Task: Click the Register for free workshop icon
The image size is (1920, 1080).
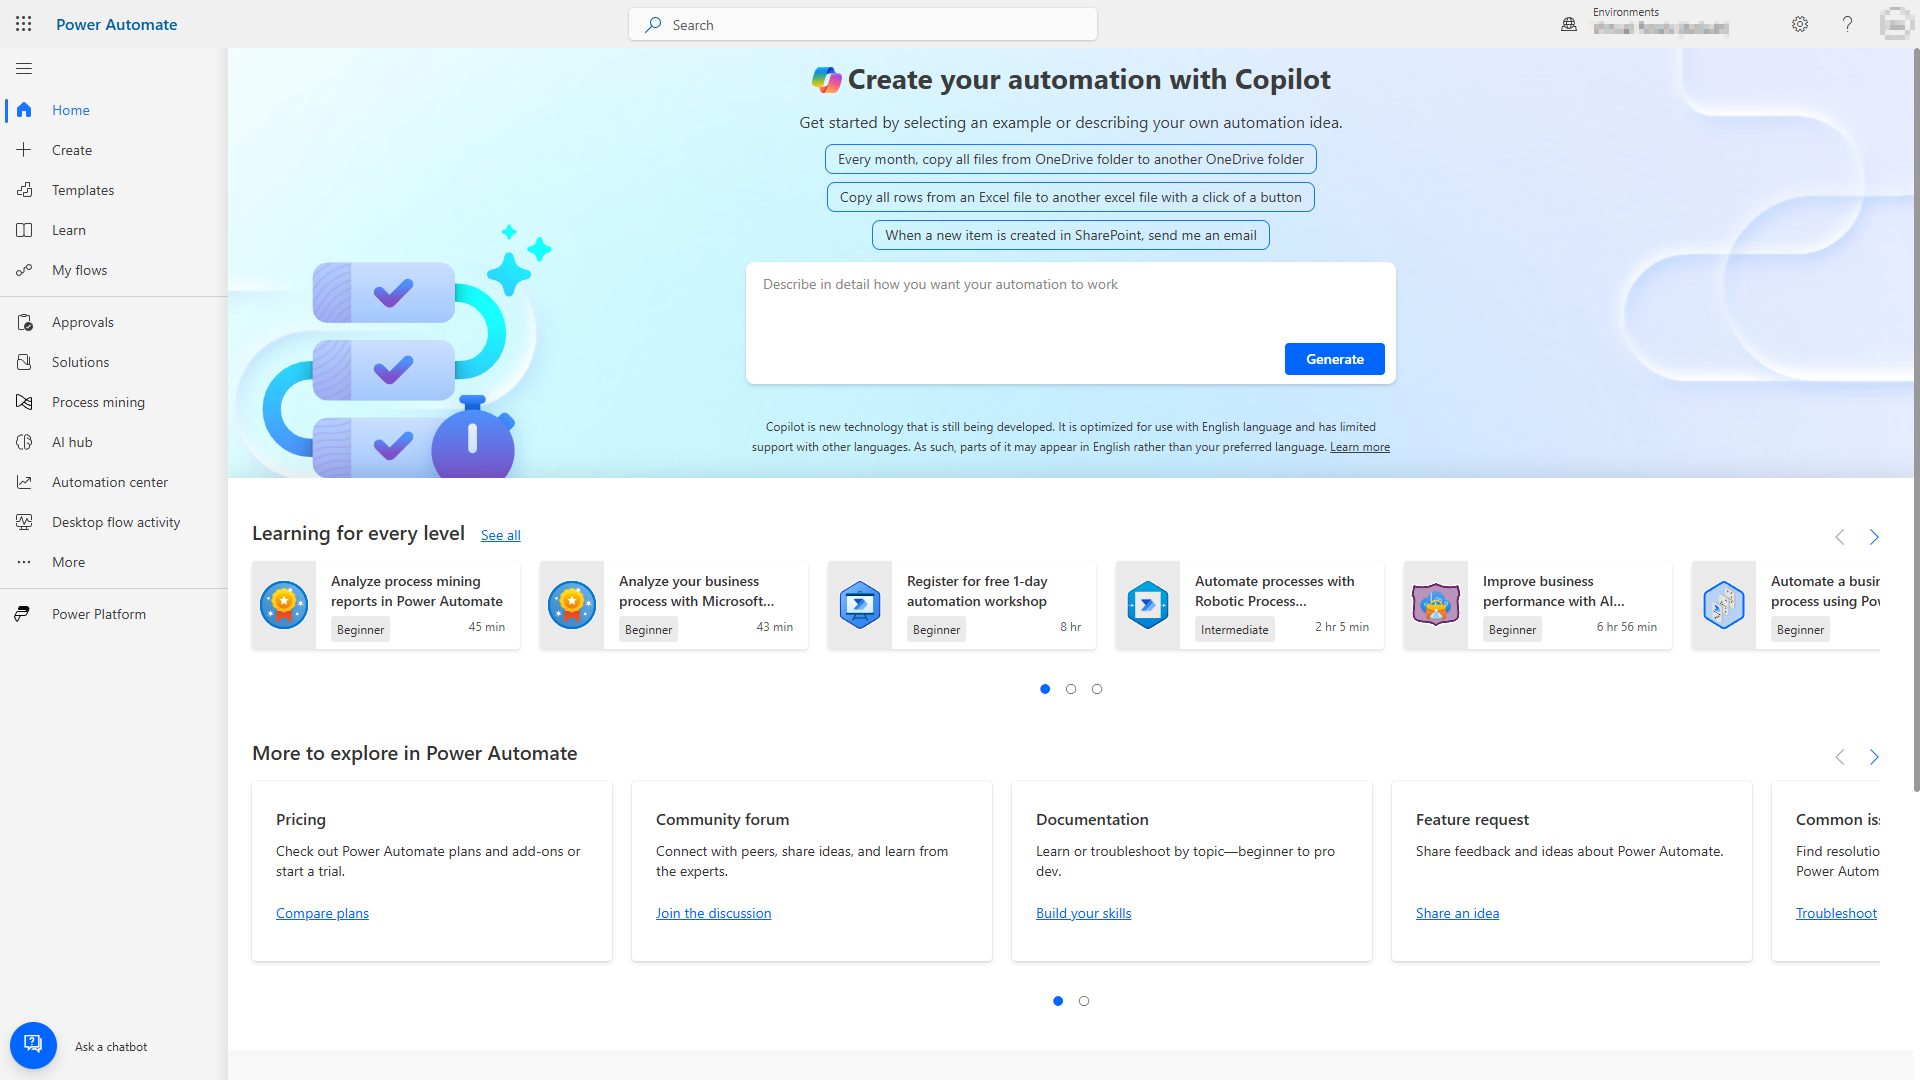Action: tap(860, 605)
